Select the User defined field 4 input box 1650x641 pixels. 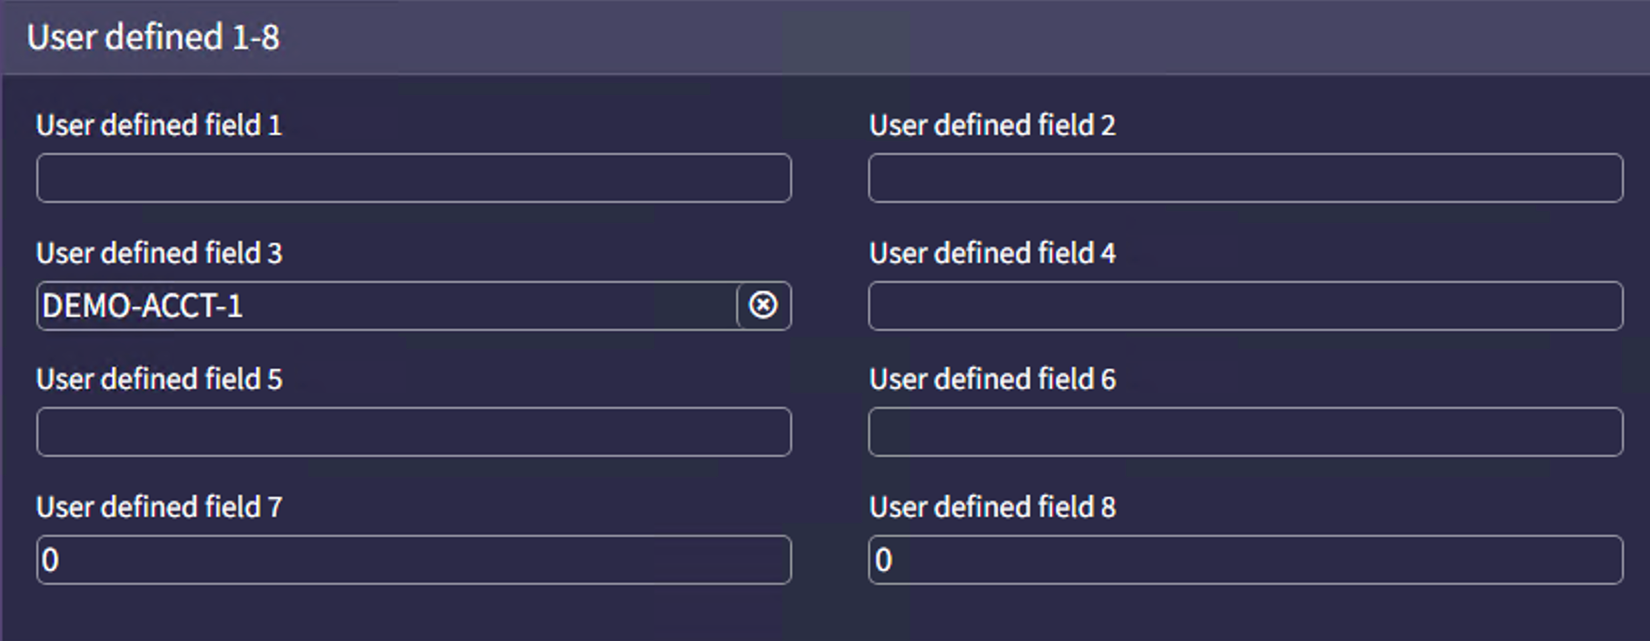point(1245,305)
